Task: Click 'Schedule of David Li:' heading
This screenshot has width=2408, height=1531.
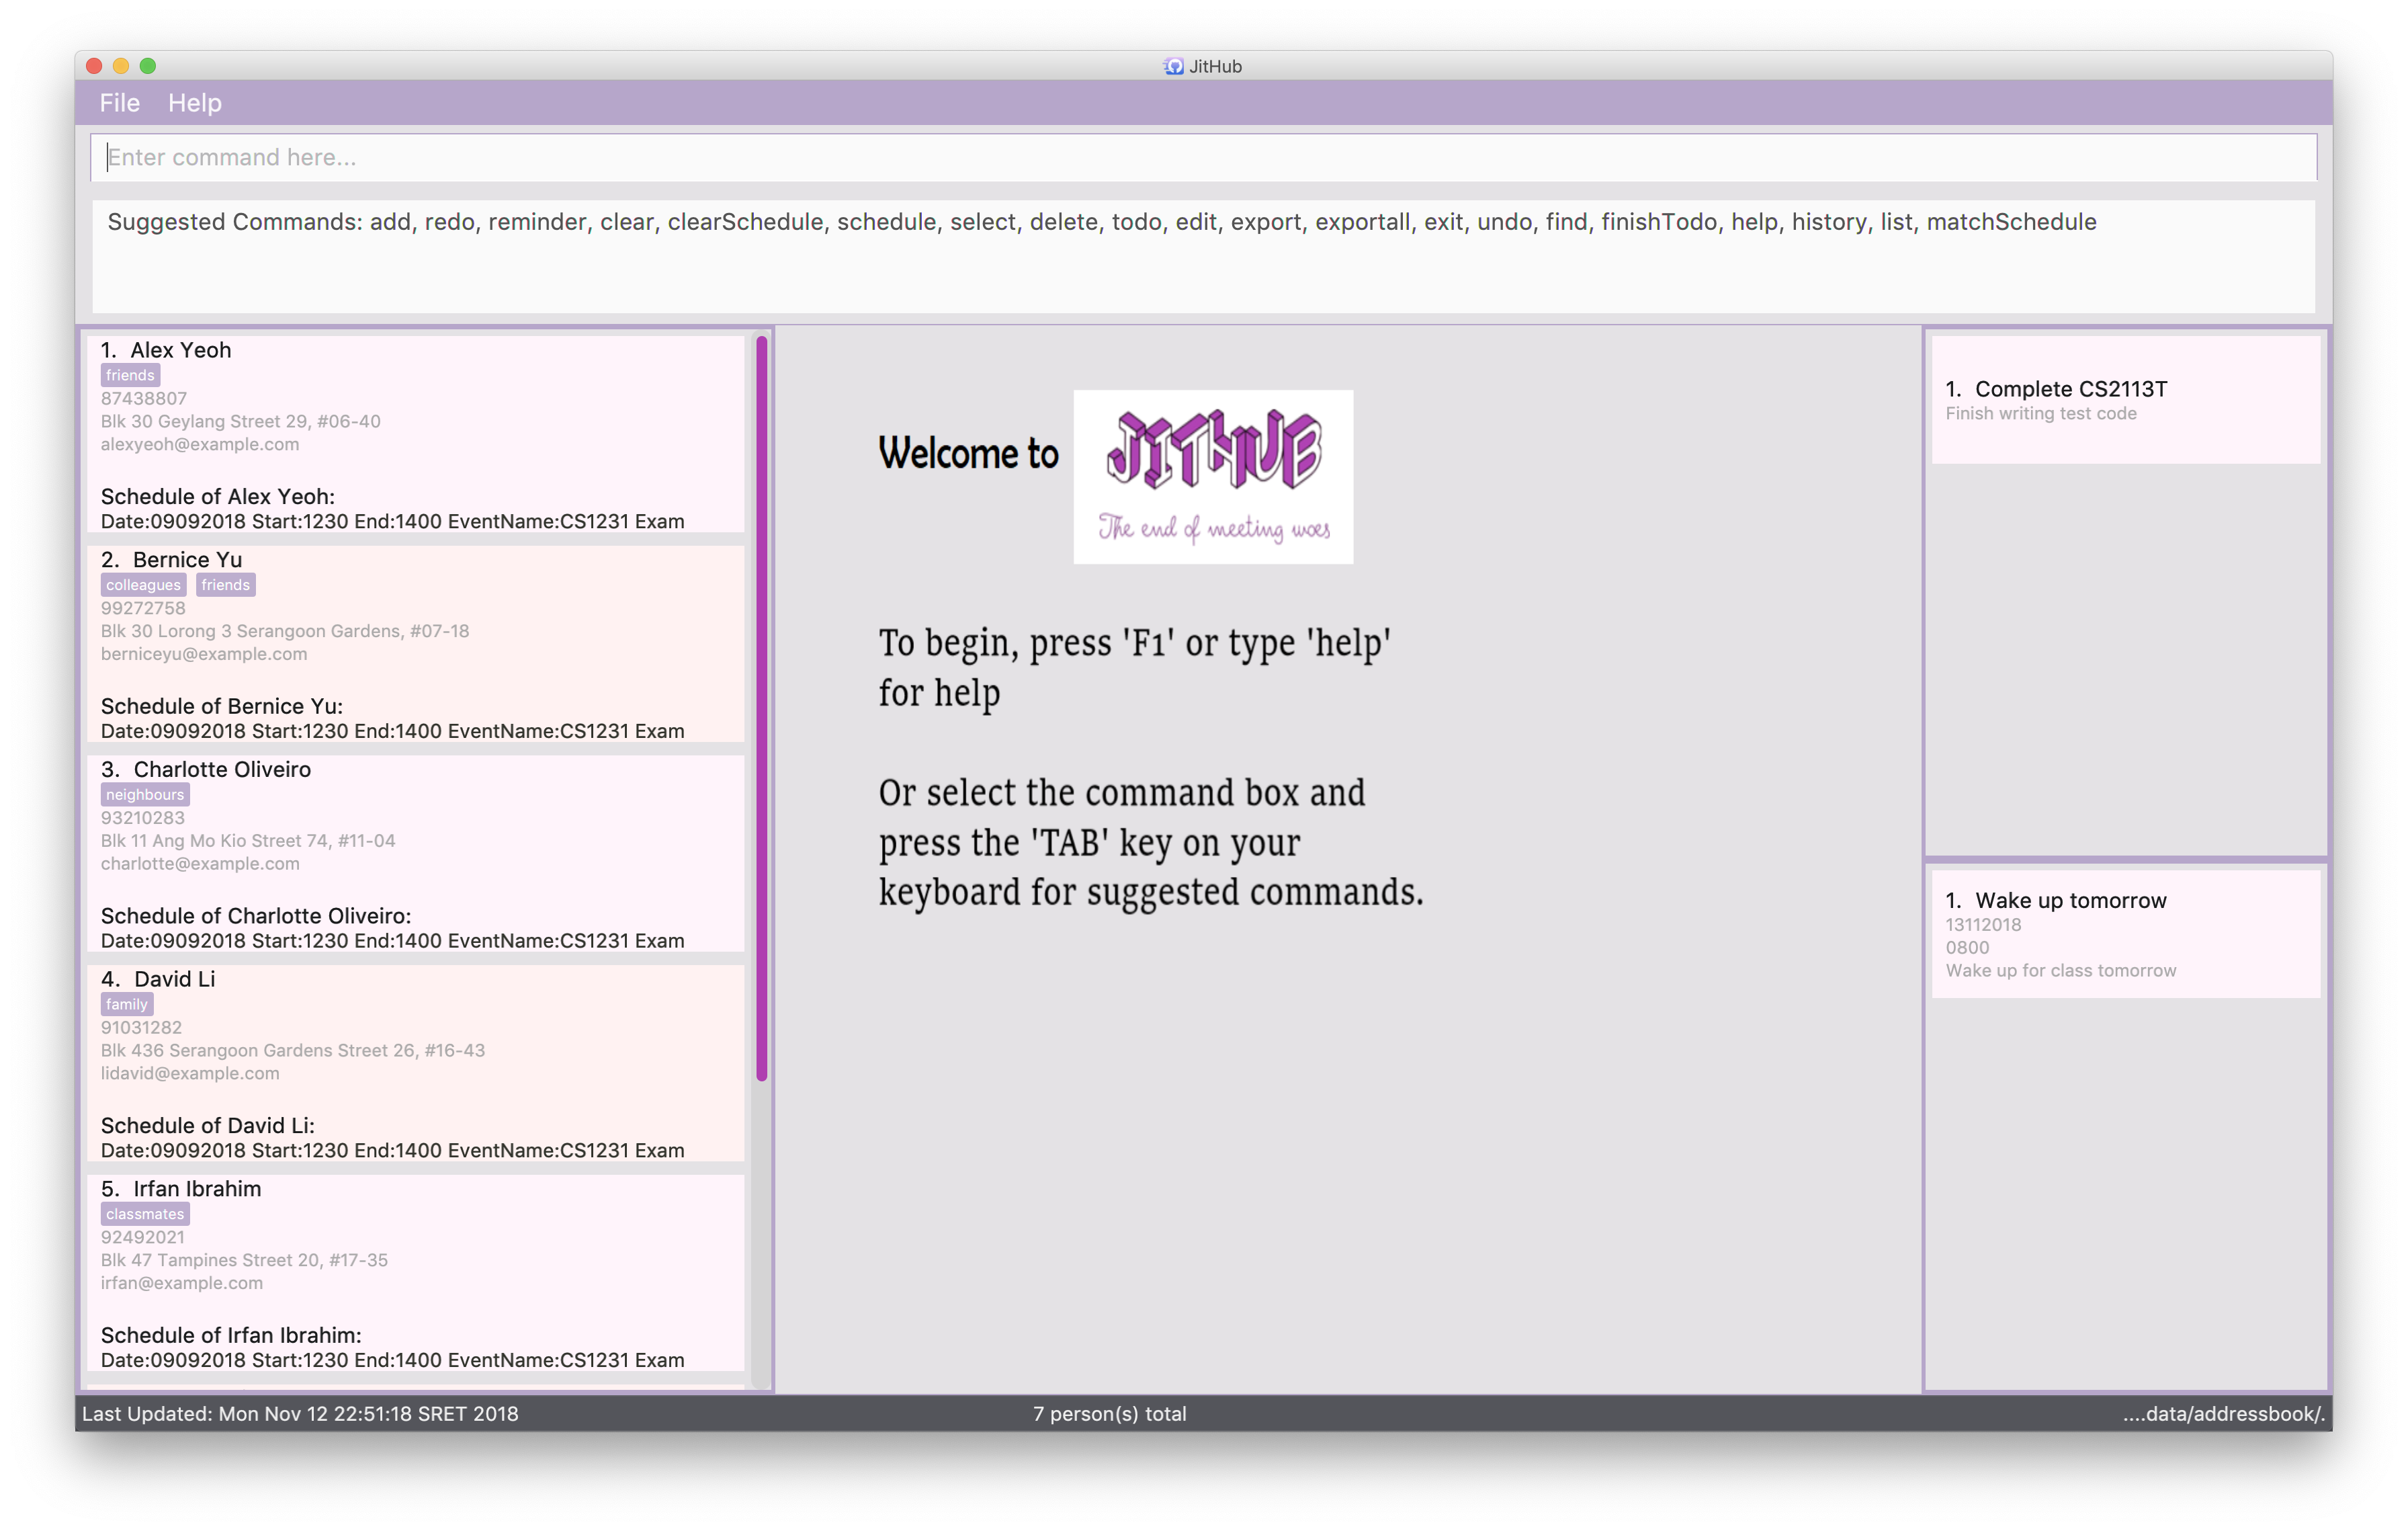Action: [207, 1126]
